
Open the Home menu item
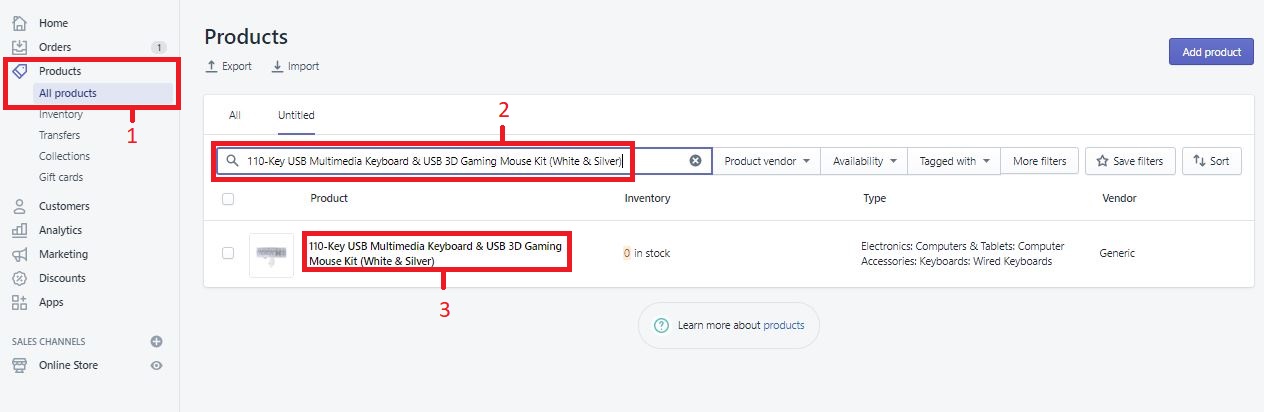point(54,23)
